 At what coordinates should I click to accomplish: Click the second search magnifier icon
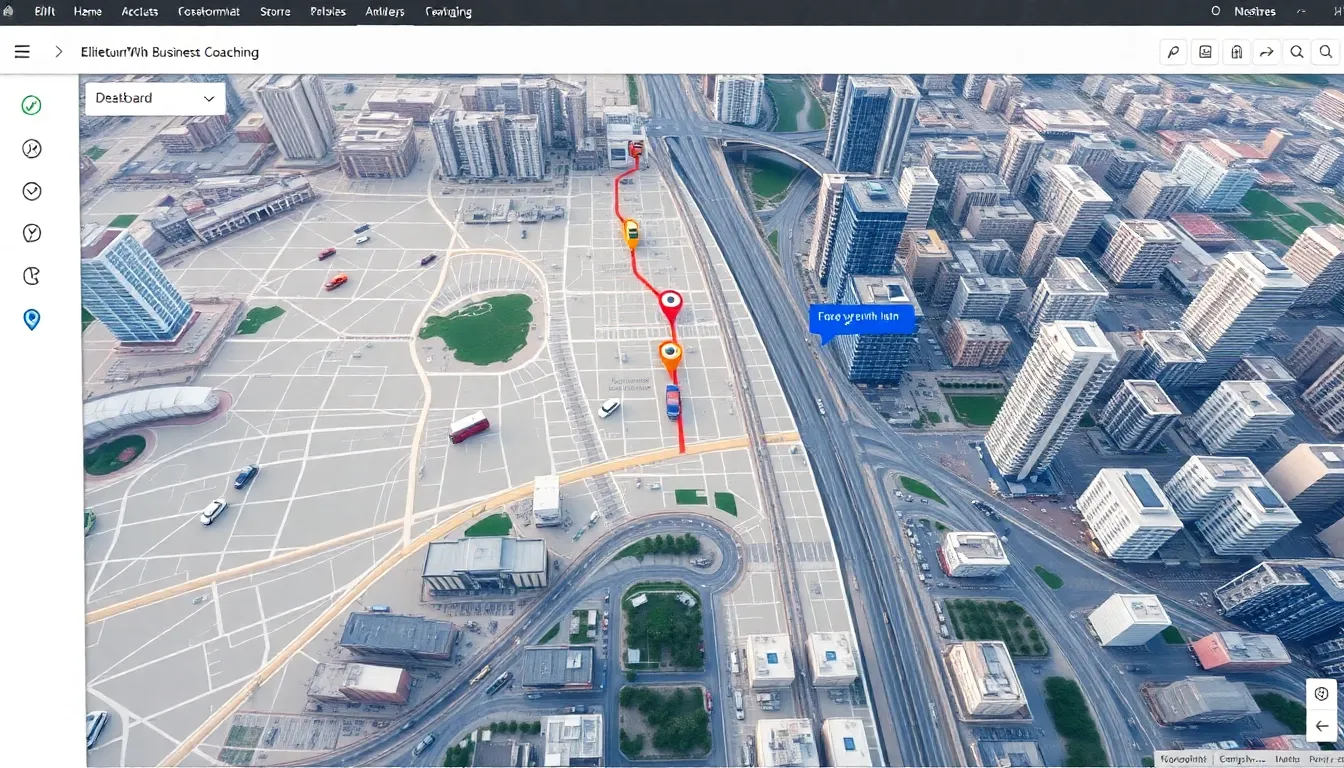(1326, 51)
